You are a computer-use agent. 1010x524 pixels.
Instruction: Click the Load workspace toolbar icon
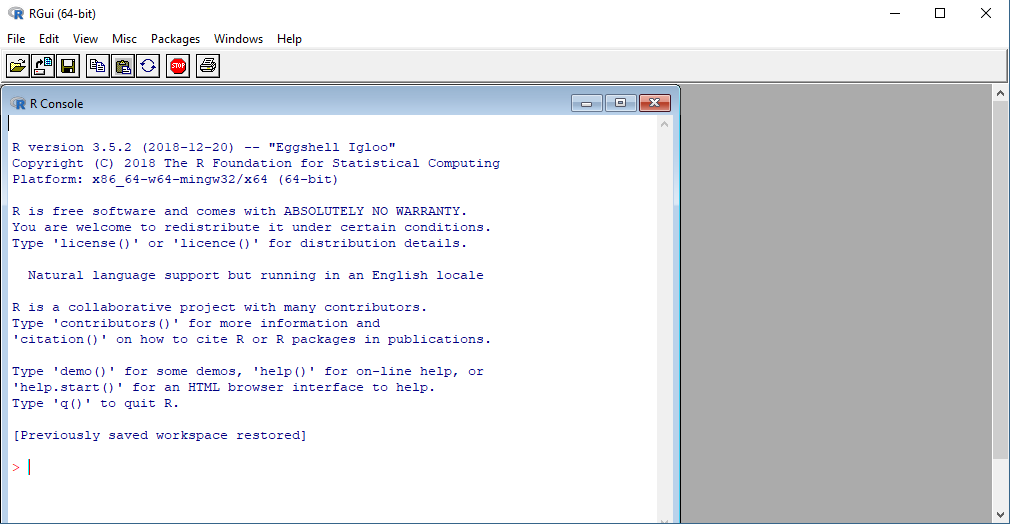pos(43,66)
